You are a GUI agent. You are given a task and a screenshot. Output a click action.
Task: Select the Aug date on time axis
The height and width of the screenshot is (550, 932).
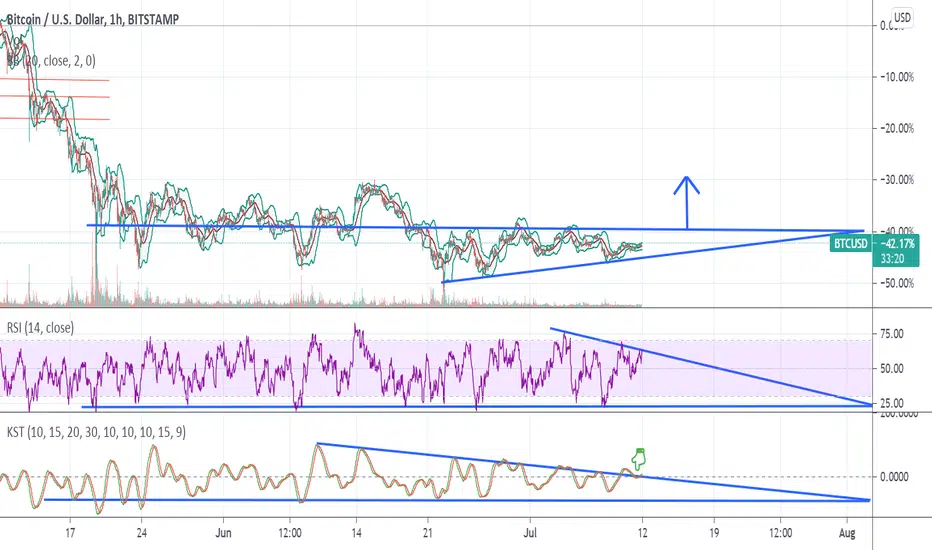tap(847, 533)
